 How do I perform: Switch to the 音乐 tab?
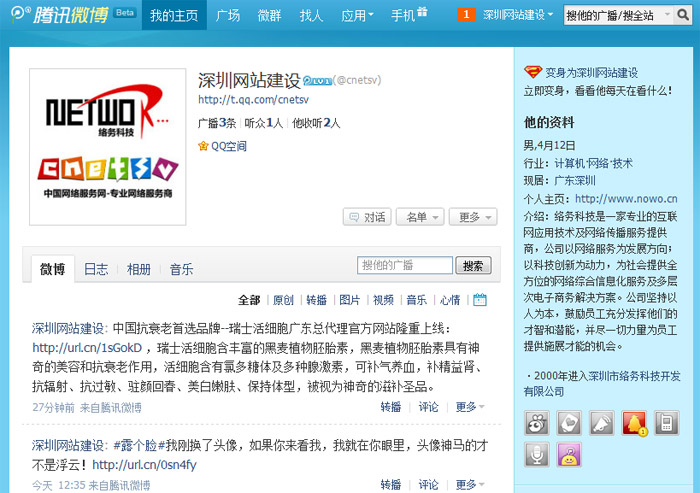181,269
